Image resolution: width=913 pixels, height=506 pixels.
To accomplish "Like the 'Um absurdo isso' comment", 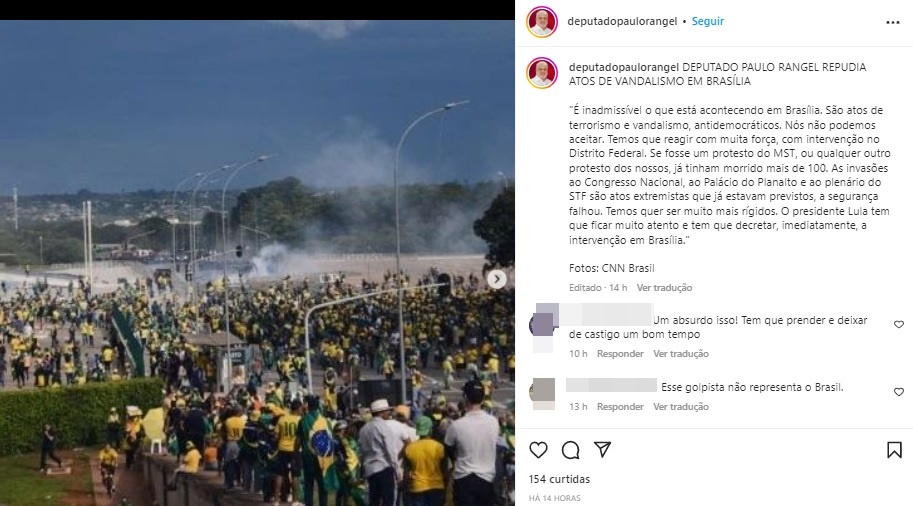I will [898, 324].
